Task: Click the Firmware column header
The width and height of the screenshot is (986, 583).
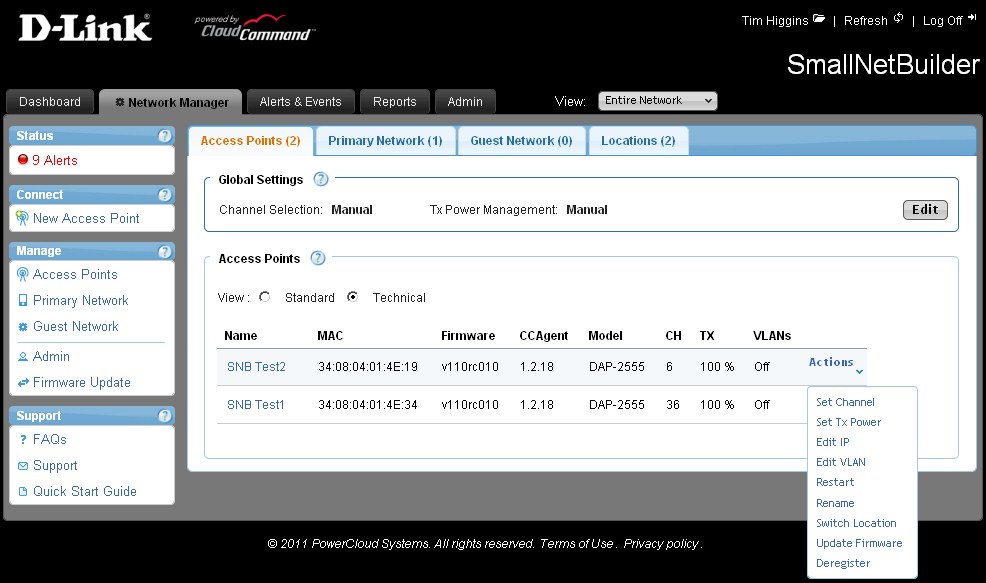Action: pos(468,336)
